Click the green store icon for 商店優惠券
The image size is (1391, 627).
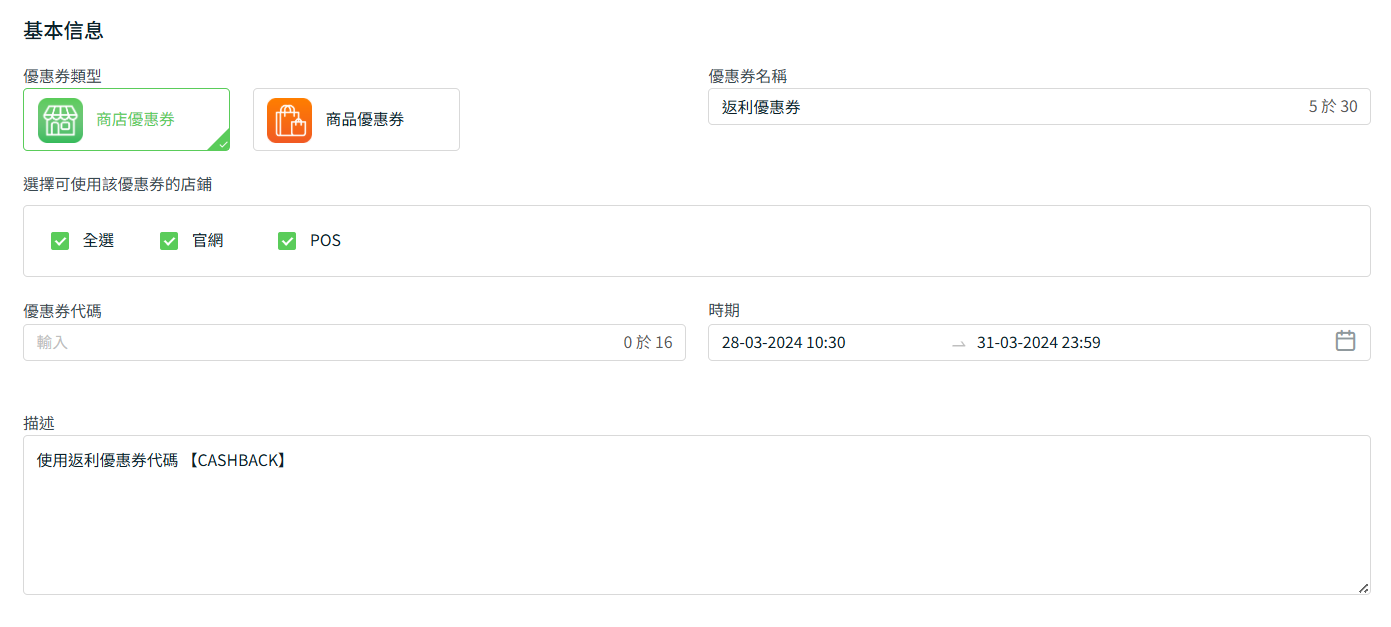[x=61, y=120]
